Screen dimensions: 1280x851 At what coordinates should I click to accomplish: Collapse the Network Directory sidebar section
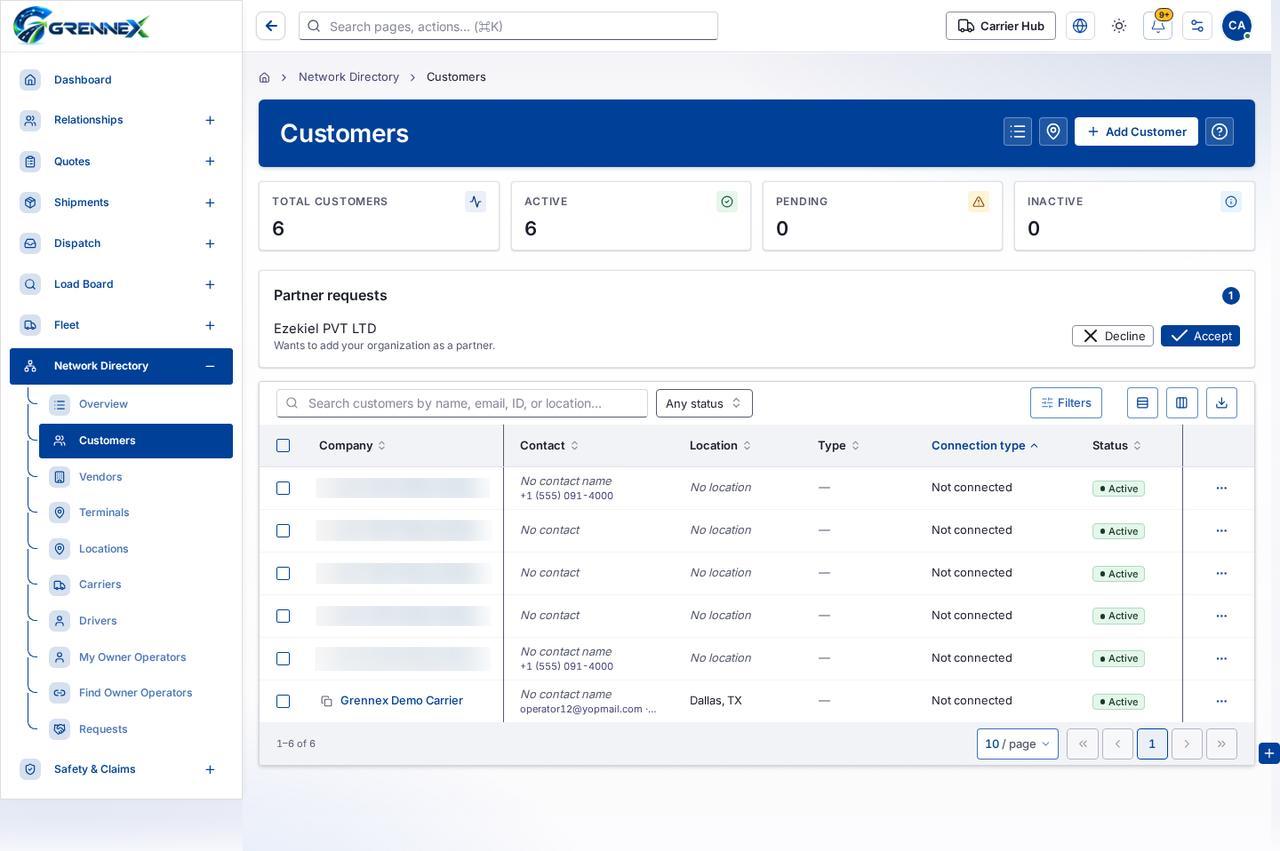[x=210, y=366]
